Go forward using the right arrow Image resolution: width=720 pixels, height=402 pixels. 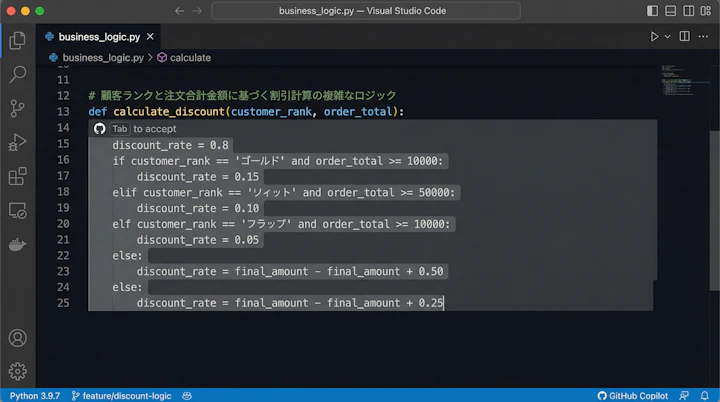pyautogui.click(x=197, y=11)
